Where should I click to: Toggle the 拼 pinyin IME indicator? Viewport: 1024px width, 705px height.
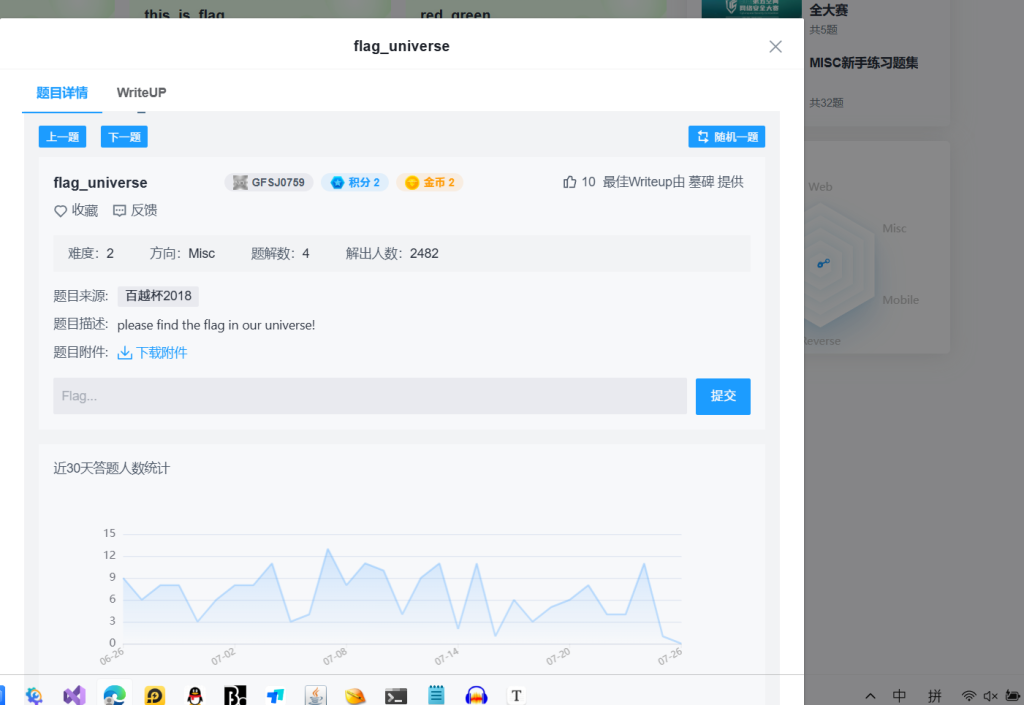pyautogui.click(x=935, y=696)
